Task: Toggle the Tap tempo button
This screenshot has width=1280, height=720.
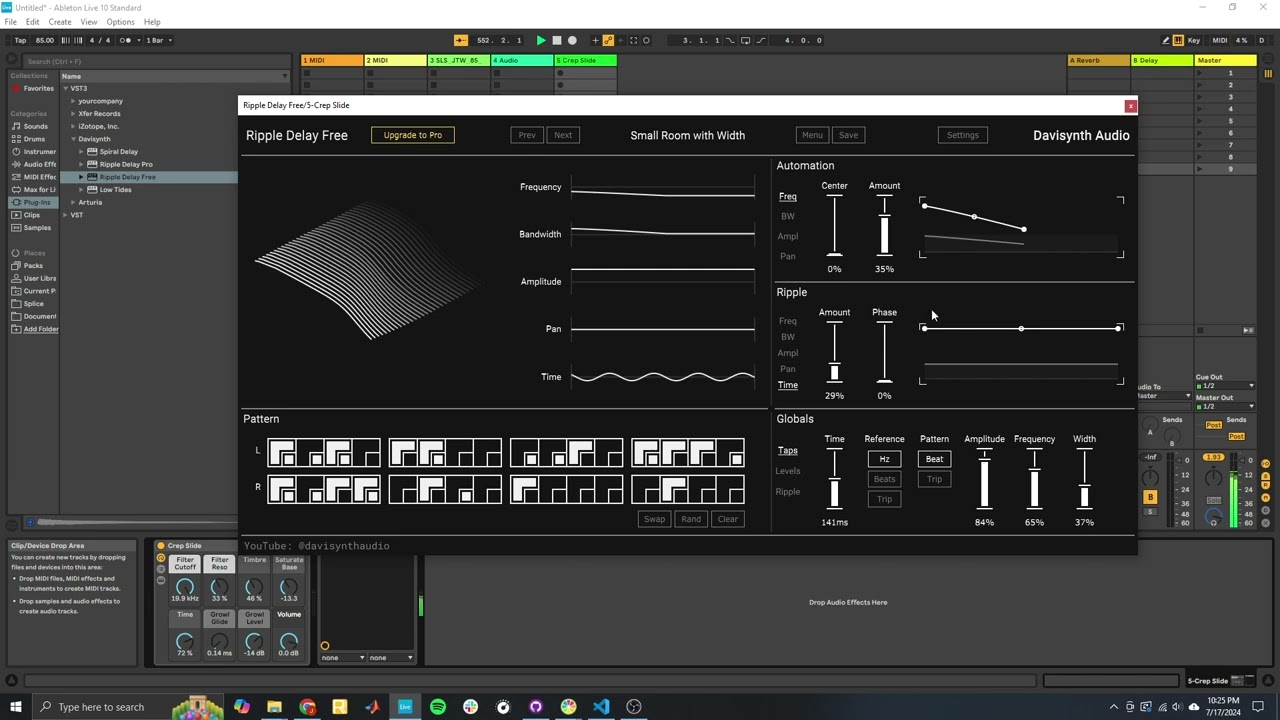Action: pos(19,40)
